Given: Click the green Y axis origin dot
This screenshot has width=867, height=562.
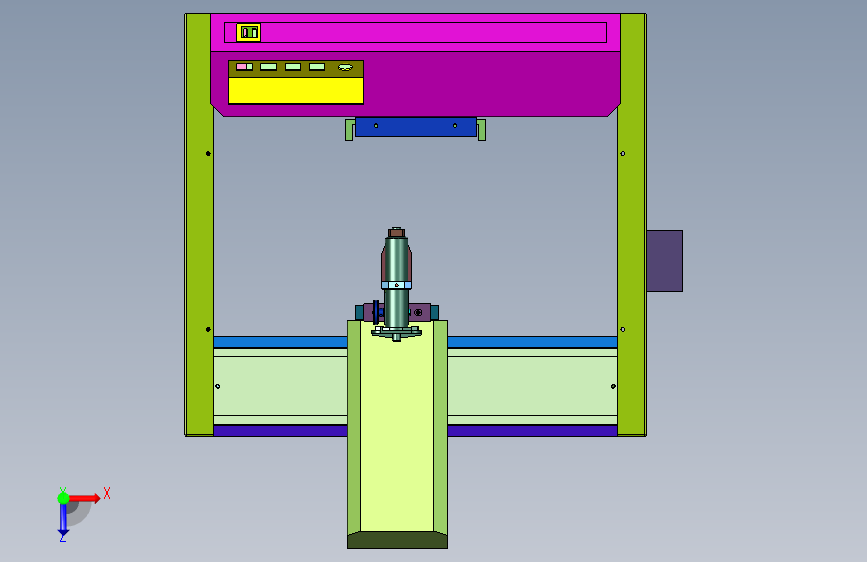Looking at the screenshot, I should coord(63,498).
